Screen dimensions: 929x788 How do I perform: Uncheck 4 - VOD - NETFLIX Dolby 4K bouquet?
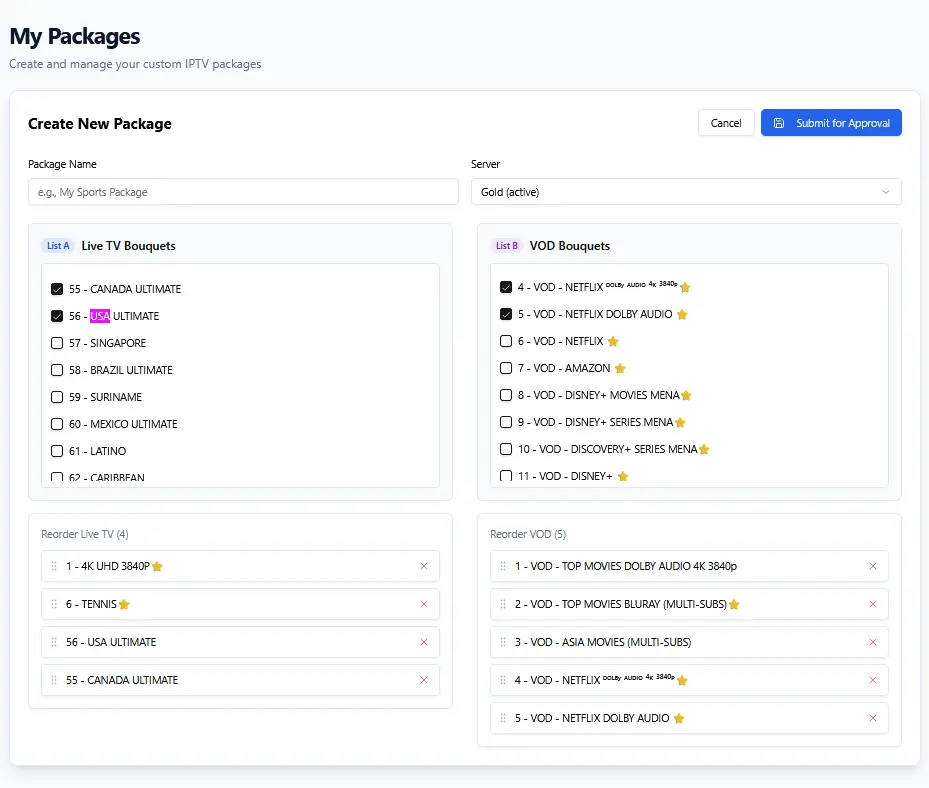point(506,287)
